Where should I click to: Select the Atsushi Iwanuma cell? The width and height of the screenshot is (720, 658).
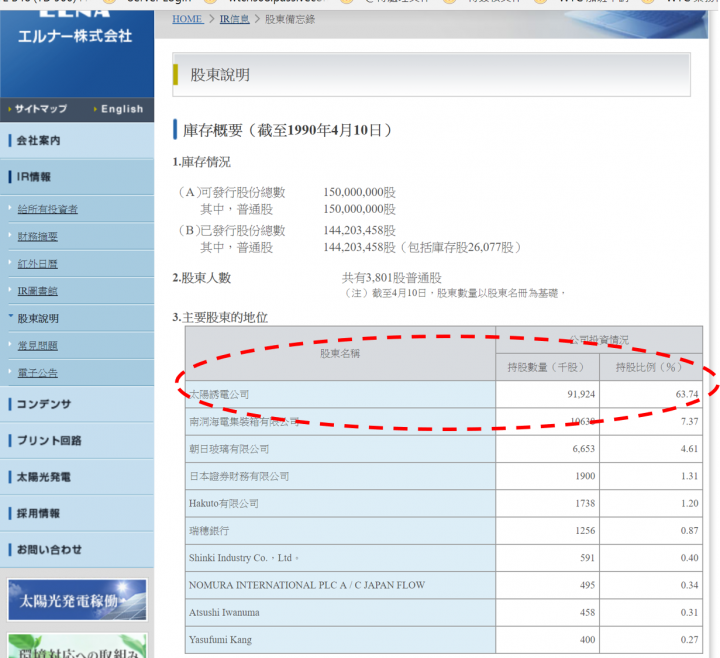340,613
